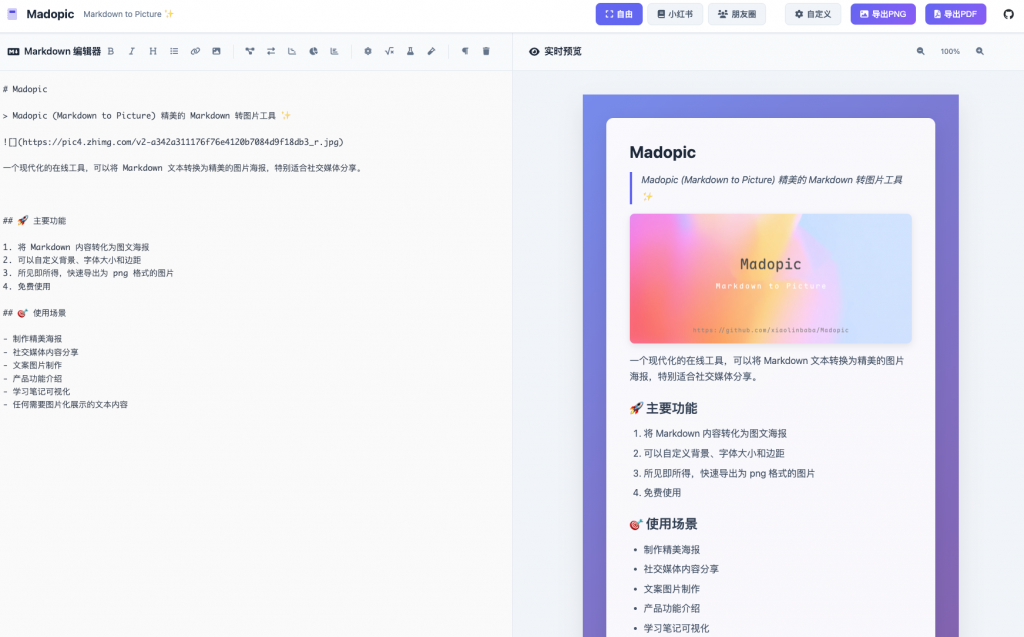Screen dimensions: 1024x637
Task: Select the 自由 layout mode
Action: (618, 14)
